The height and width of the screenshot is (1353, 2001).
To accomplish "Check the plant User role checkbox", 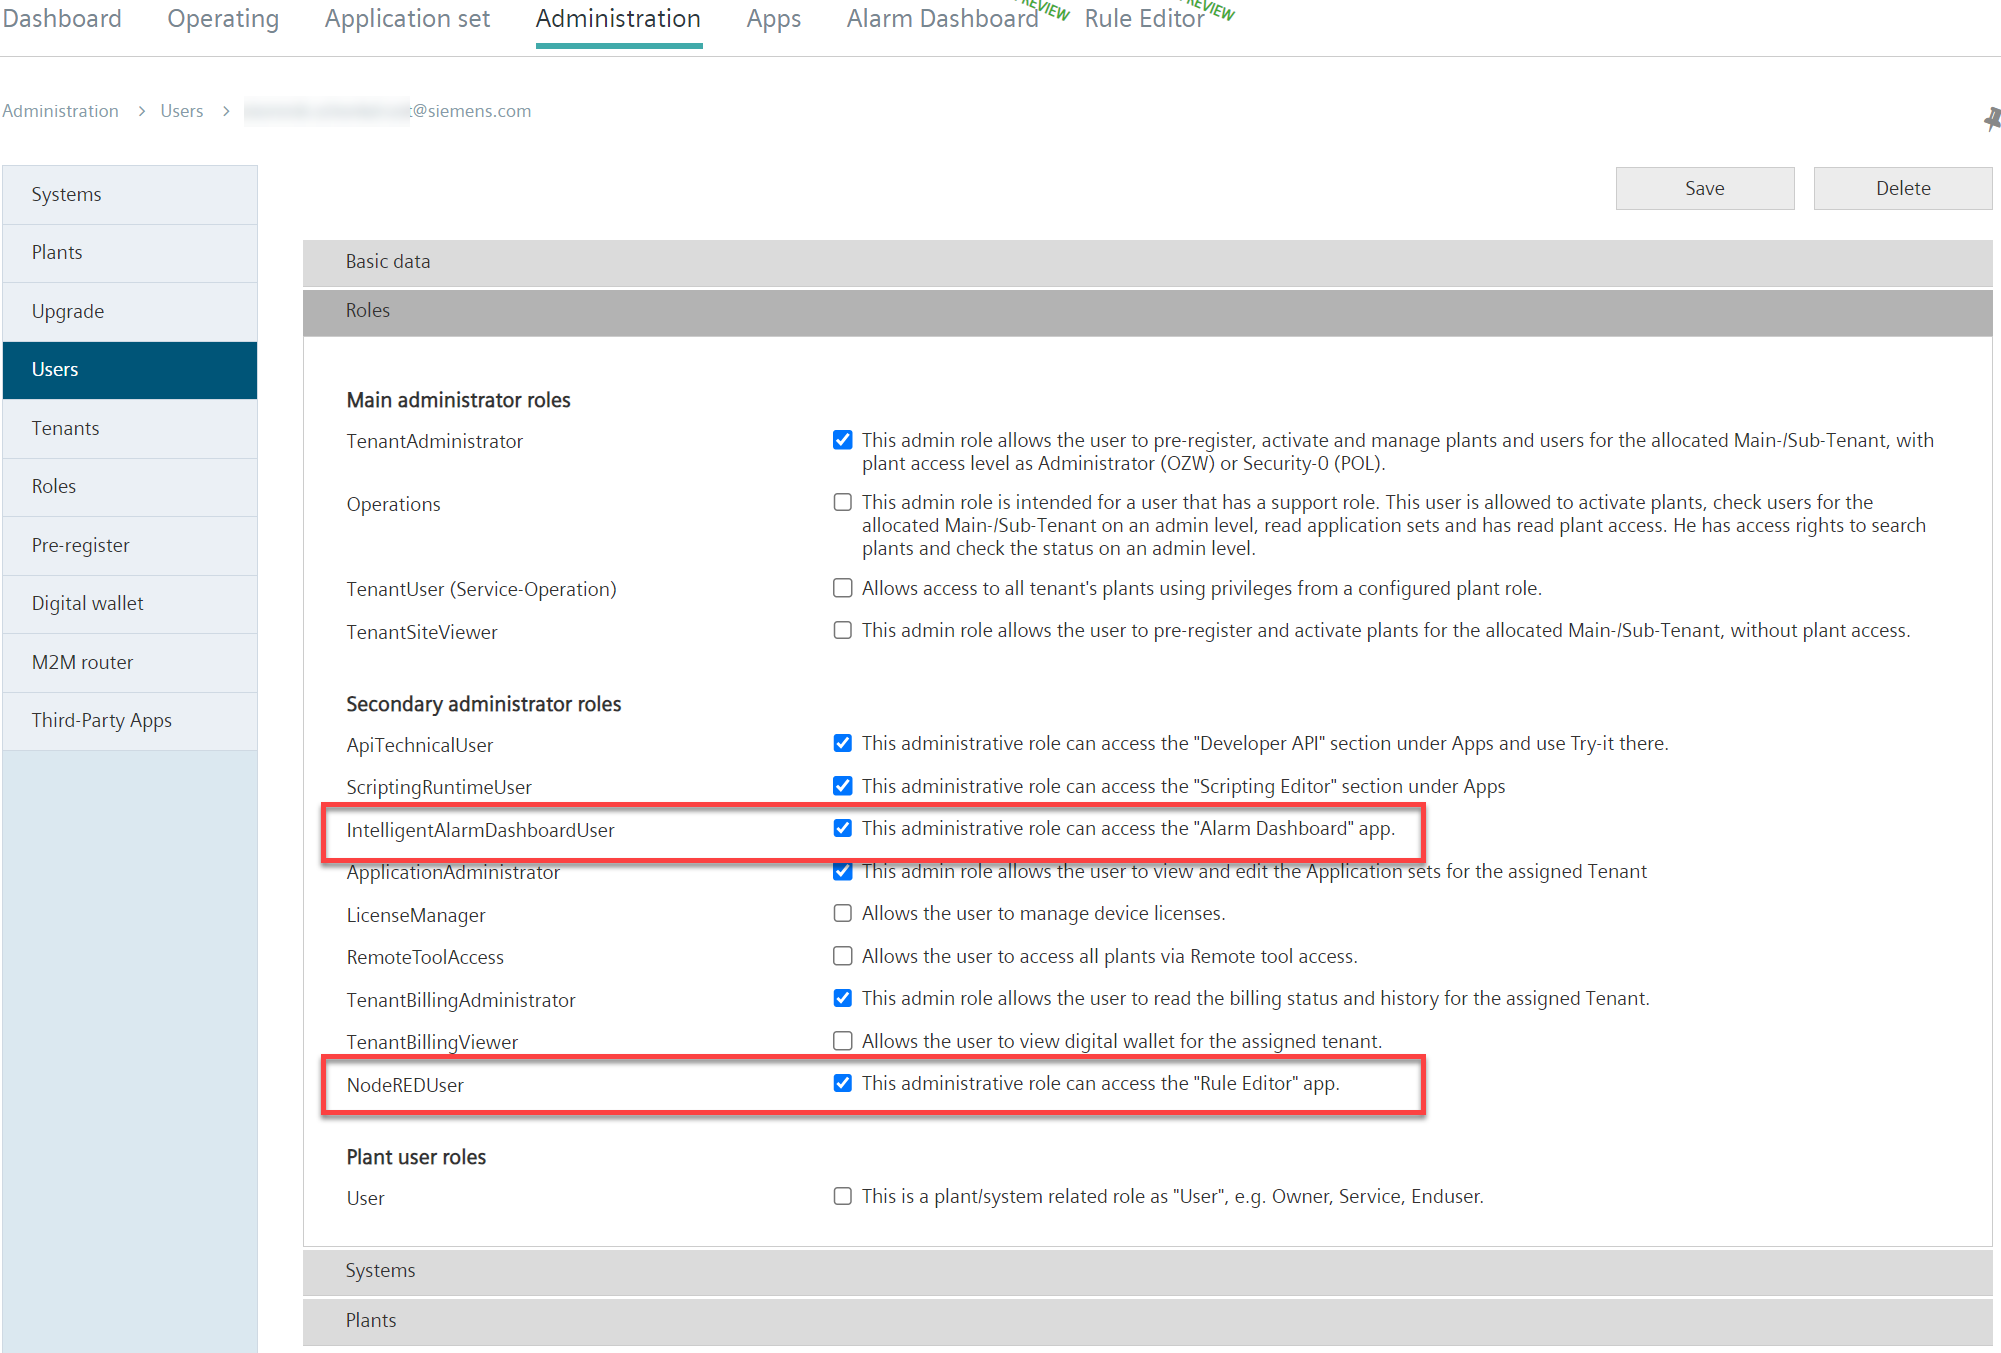I will (843, 1196).
